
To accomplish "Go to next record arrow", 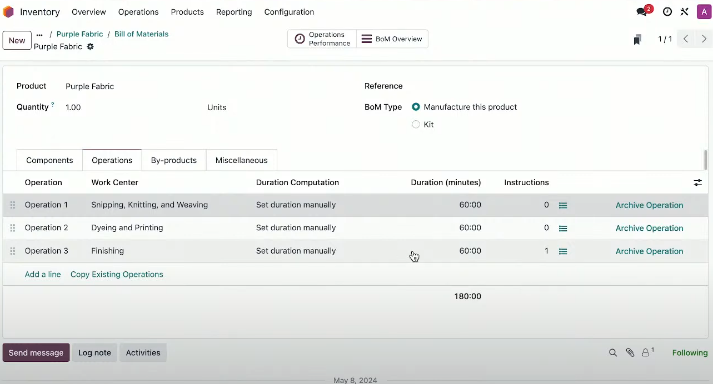I will (x=704, y=39).
